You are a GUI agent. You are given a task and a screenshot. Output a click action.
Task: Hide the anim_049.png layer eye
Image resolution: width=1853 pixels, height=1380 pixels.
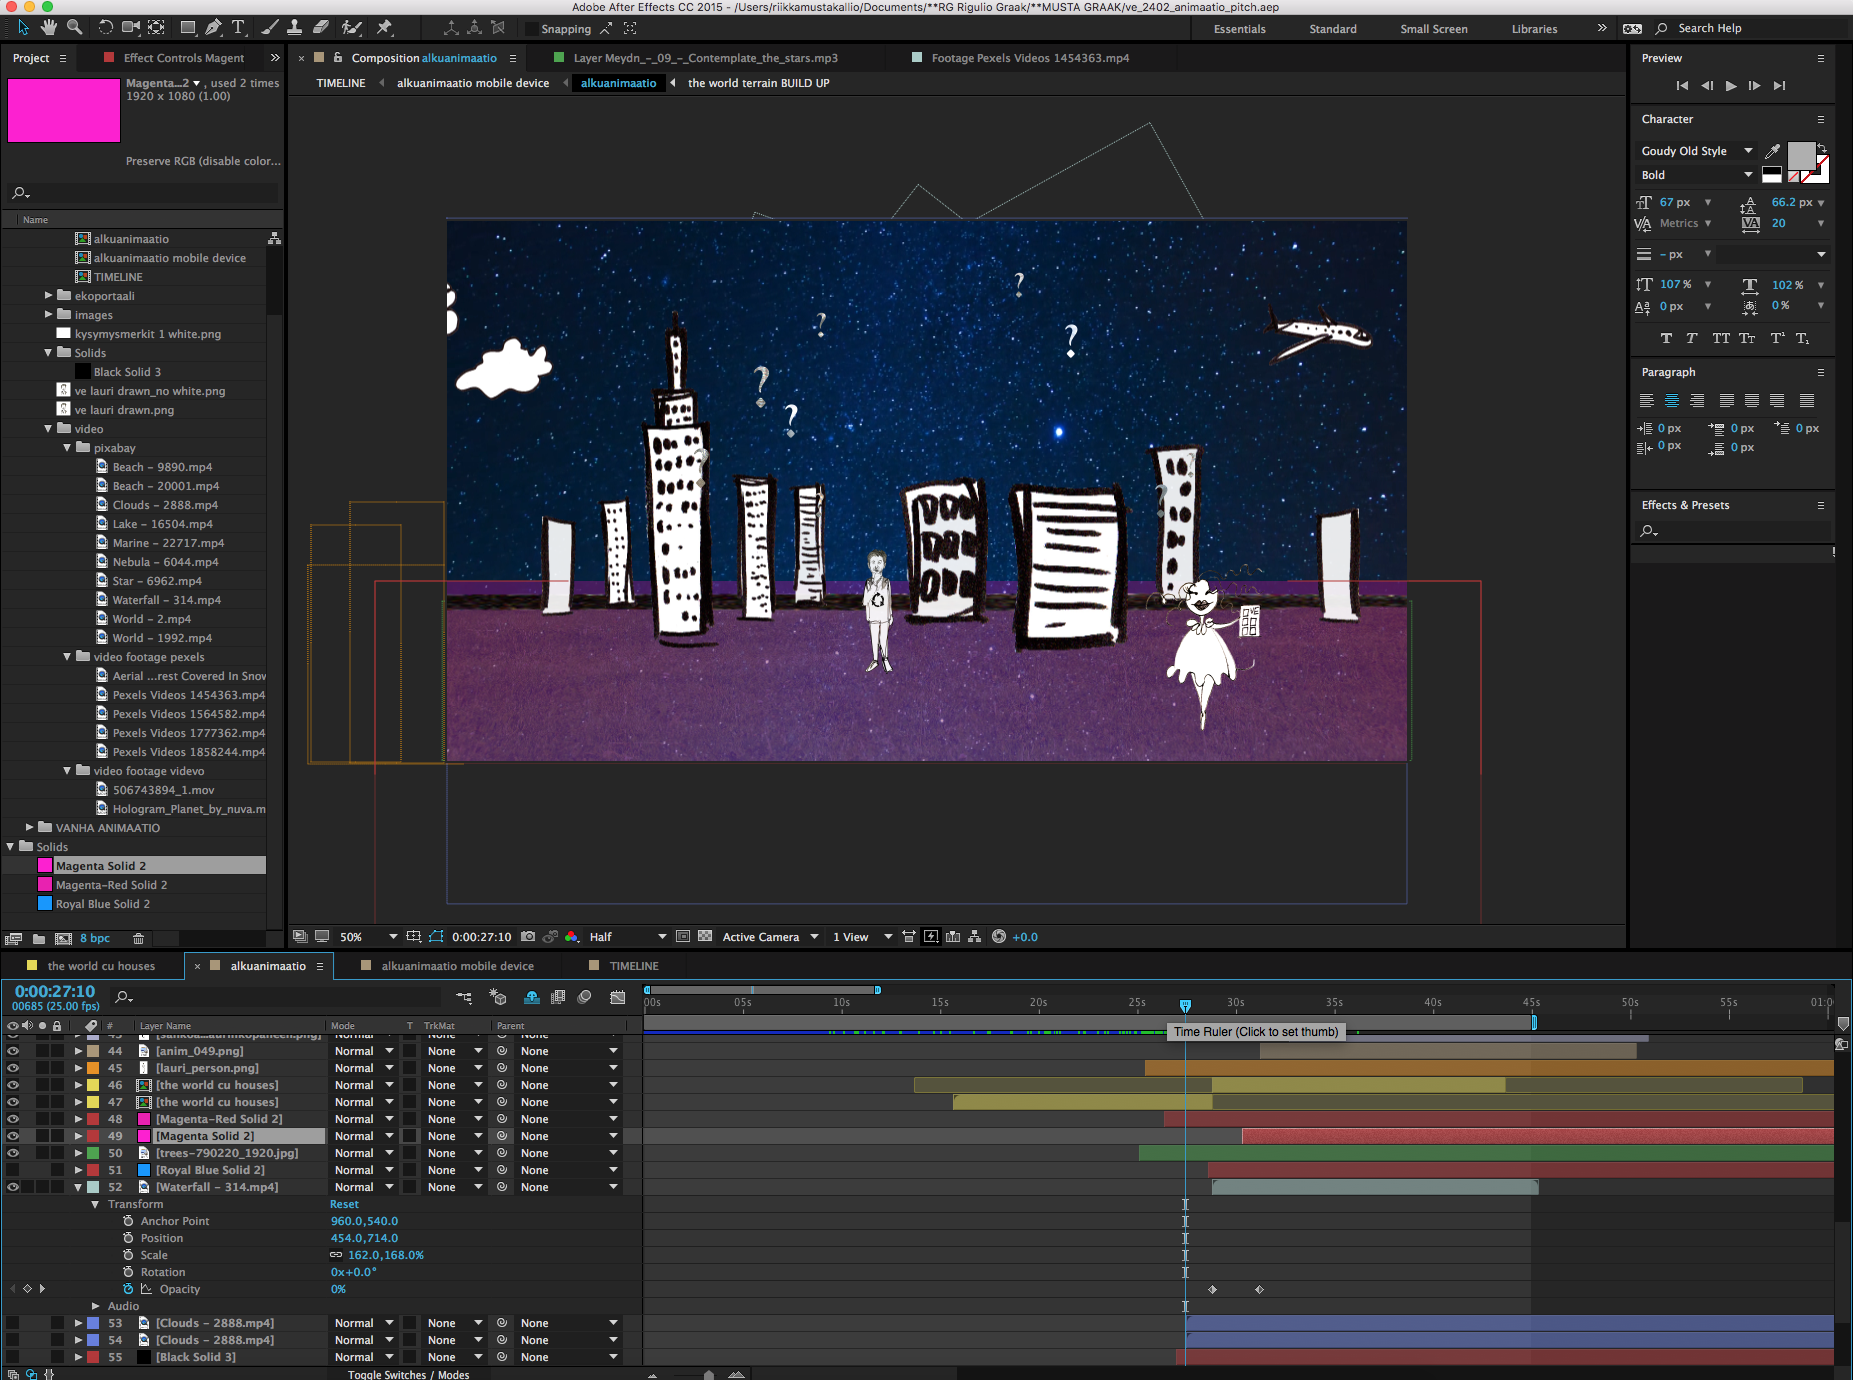coord(13,1051)
